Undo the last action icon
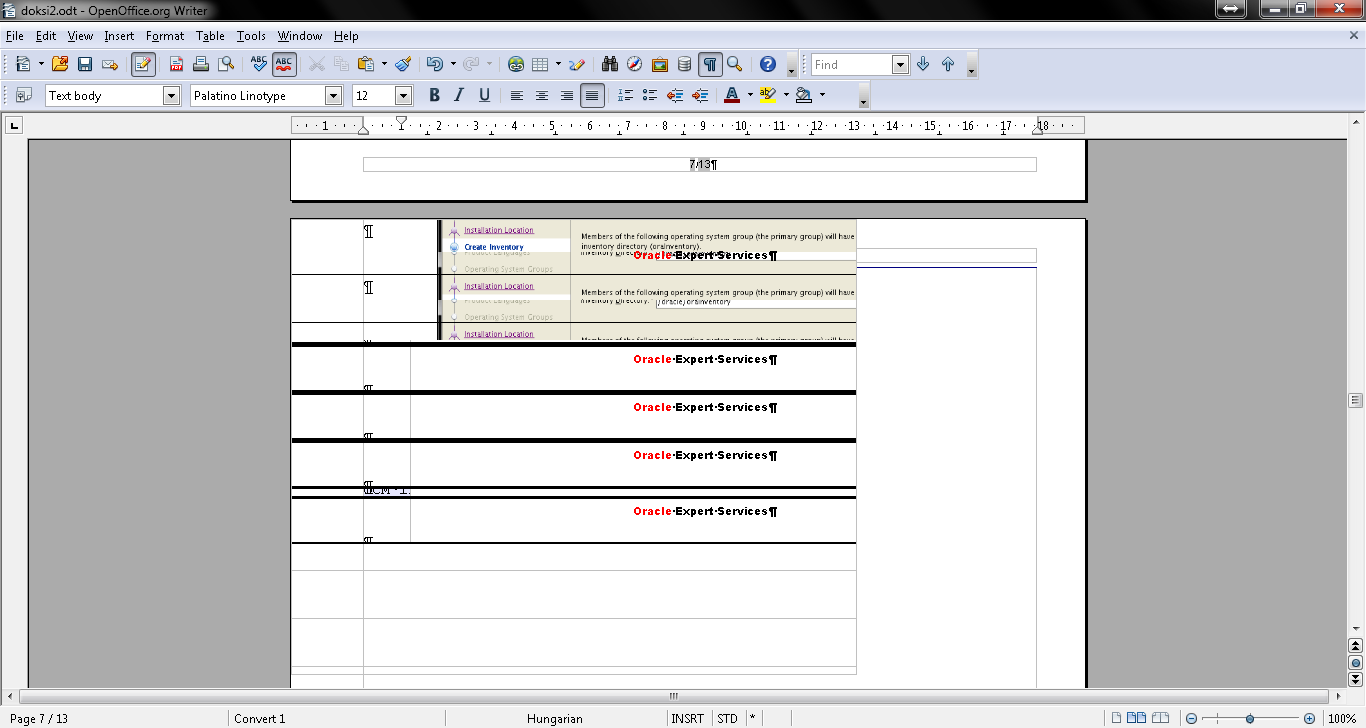1366x728 pixels. pyautogui.click(x=434, y=64)
